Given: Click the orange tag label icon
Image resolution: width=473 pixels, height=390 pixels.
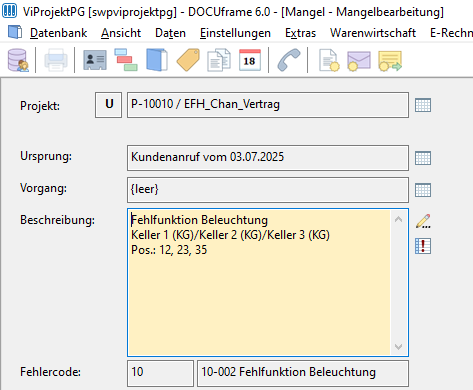Looking at the screenshot, I should [188, 60].
